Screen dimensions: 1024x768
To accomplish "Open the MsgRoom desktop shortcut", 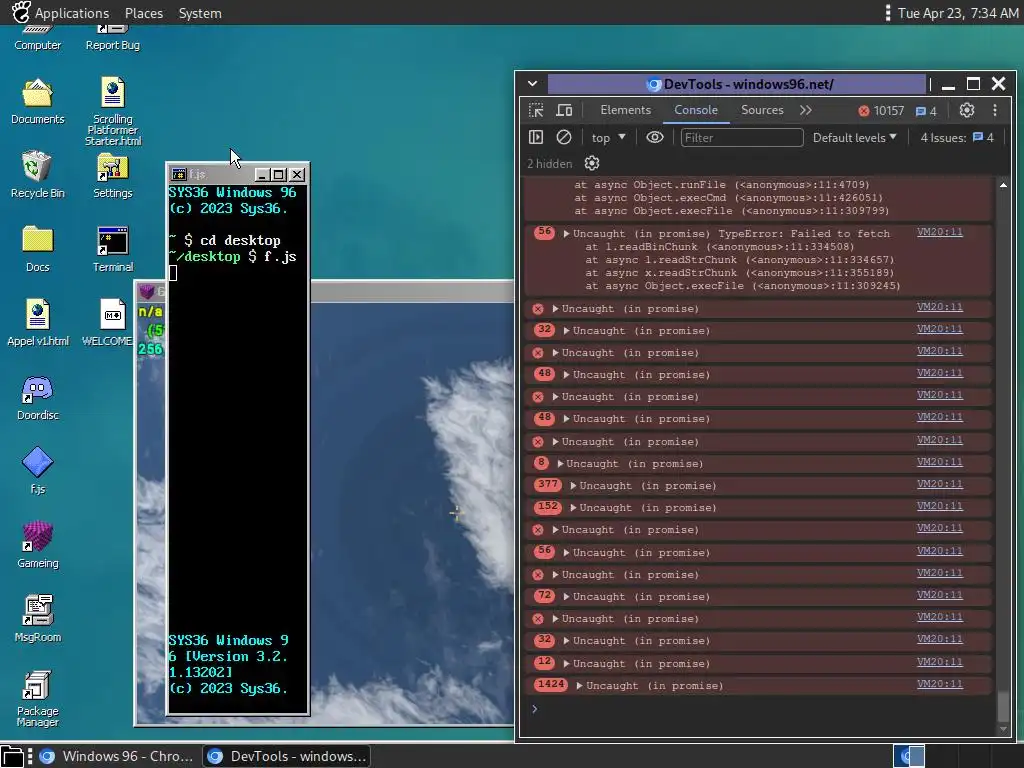I will (x=37, y=618).
